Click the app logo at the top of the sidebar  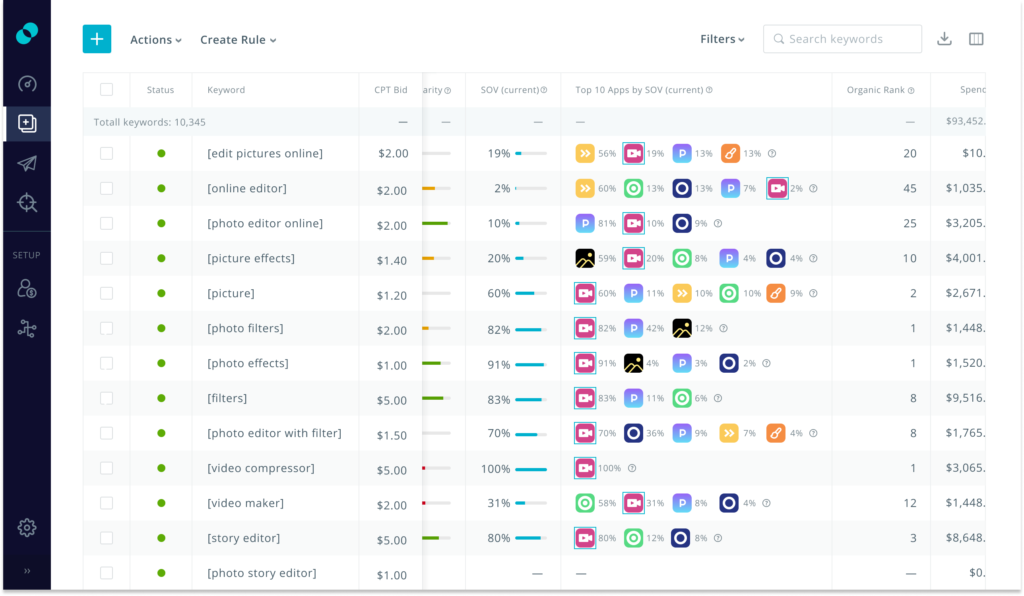click(26, 33)
